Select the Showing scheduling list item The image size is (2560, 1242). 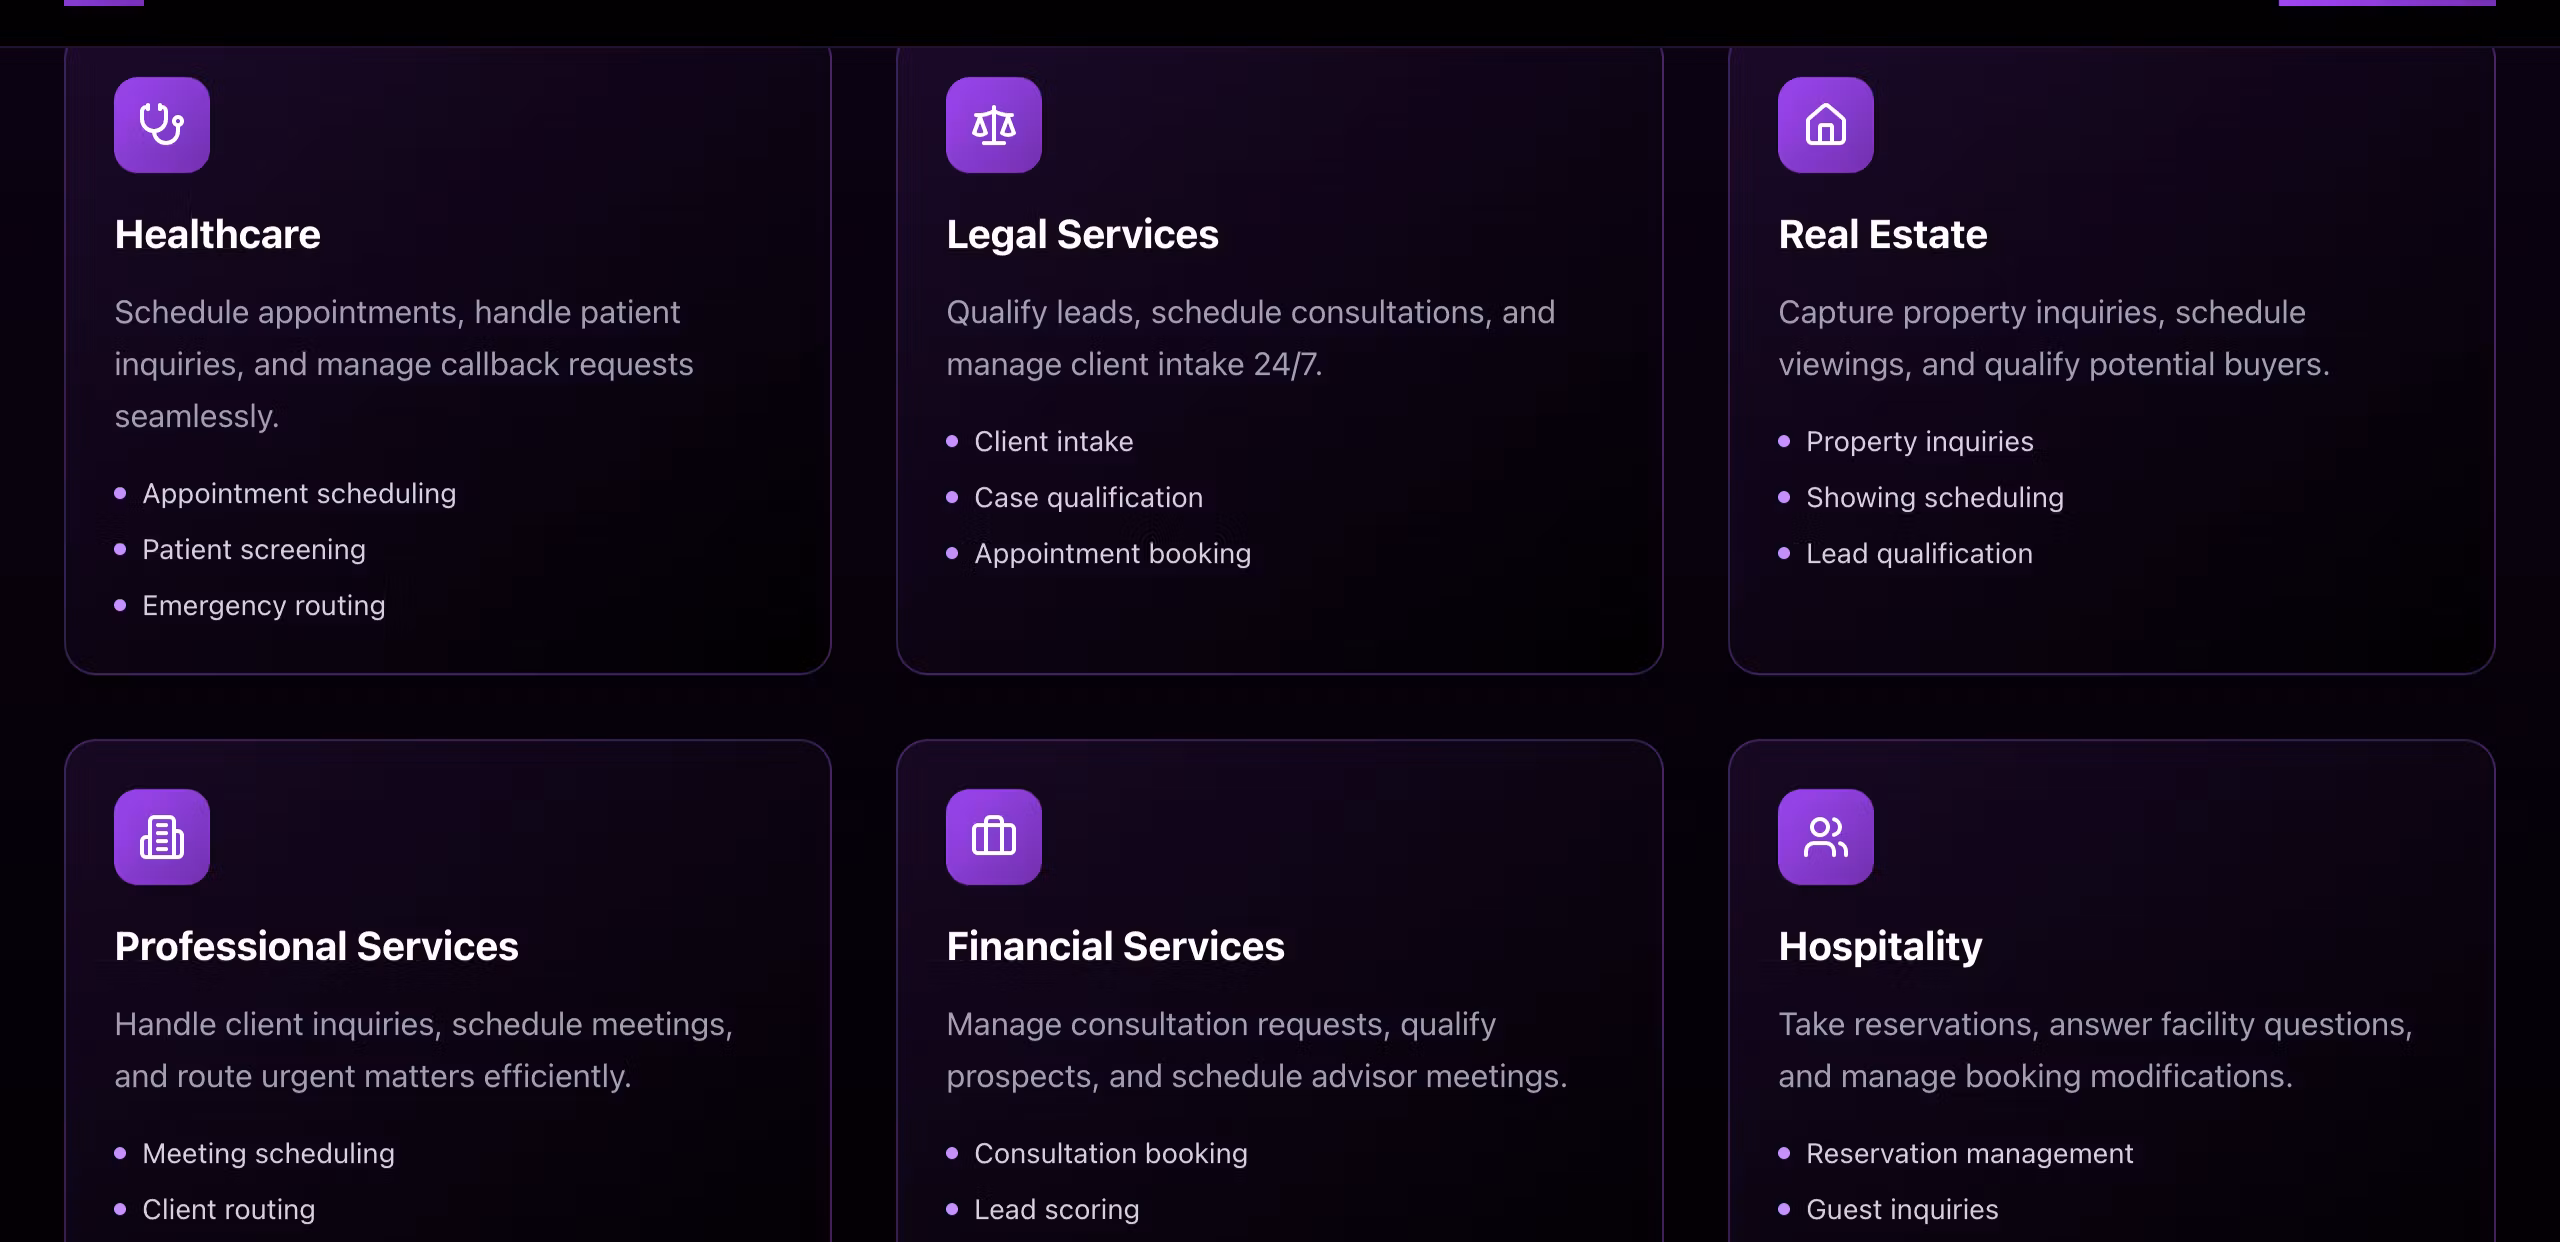[x=1935, y=498]
